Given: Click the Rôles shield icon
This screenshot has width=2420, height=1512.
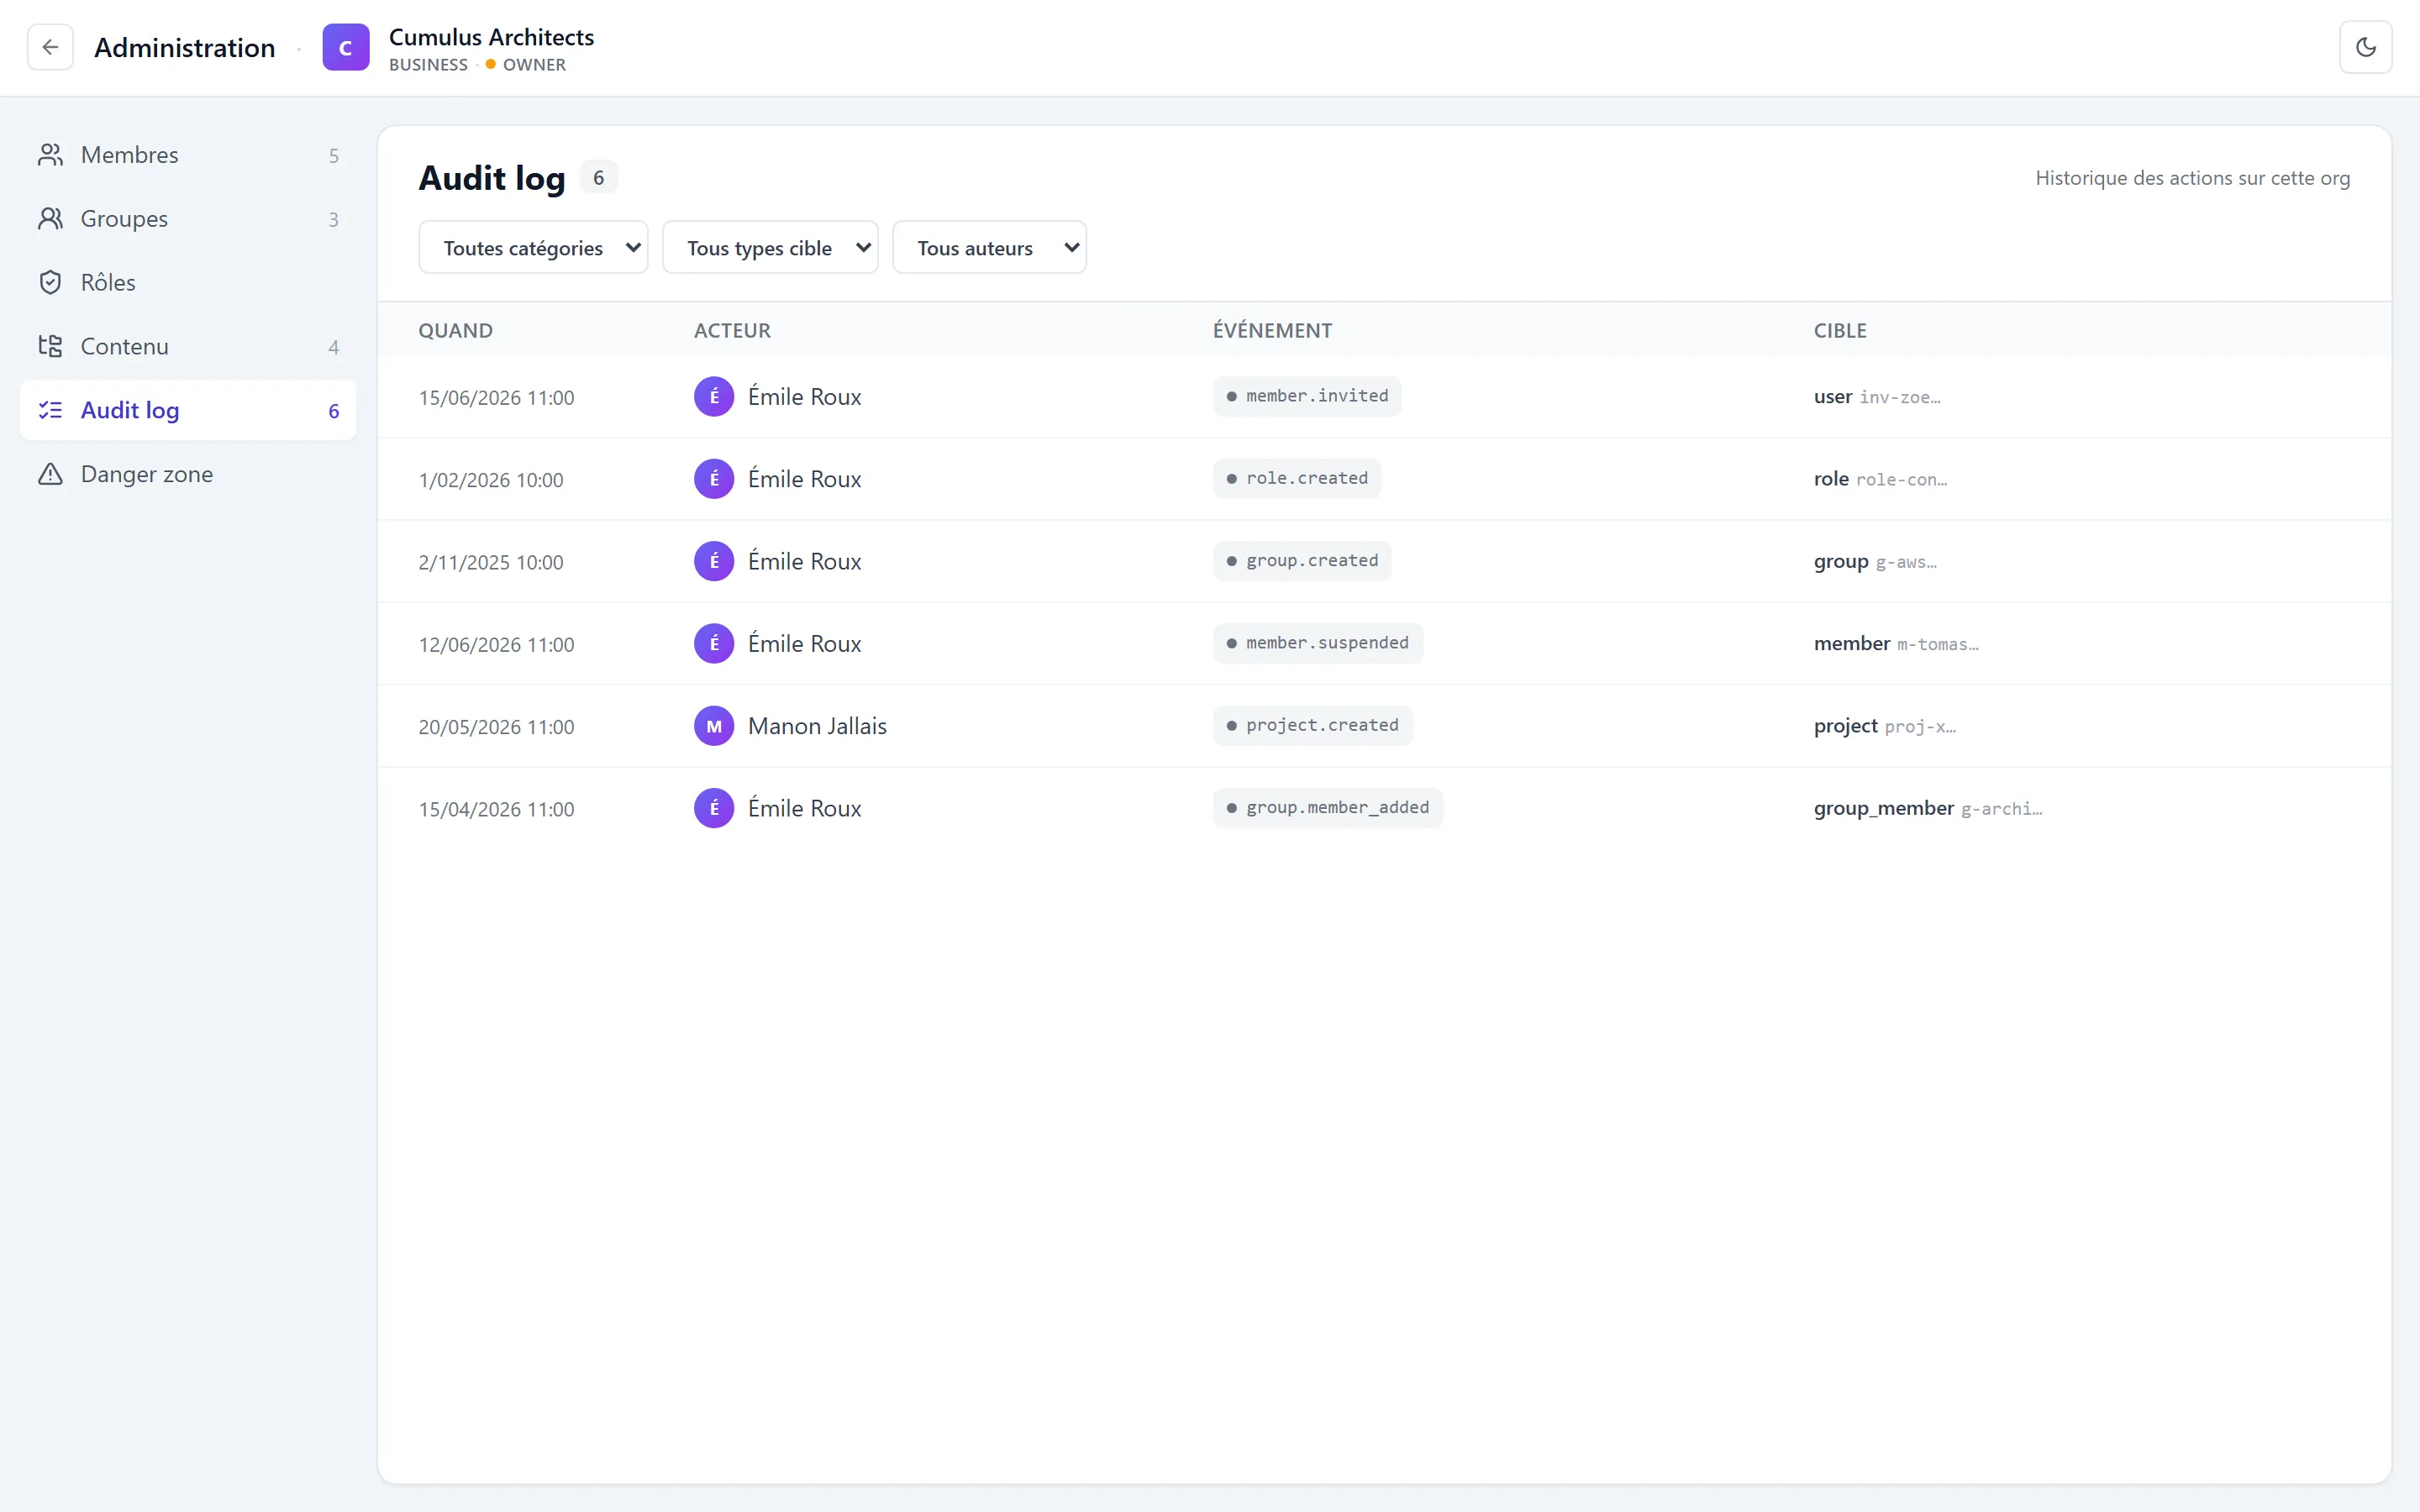Looking at the screenshot, I should (50, 283).
